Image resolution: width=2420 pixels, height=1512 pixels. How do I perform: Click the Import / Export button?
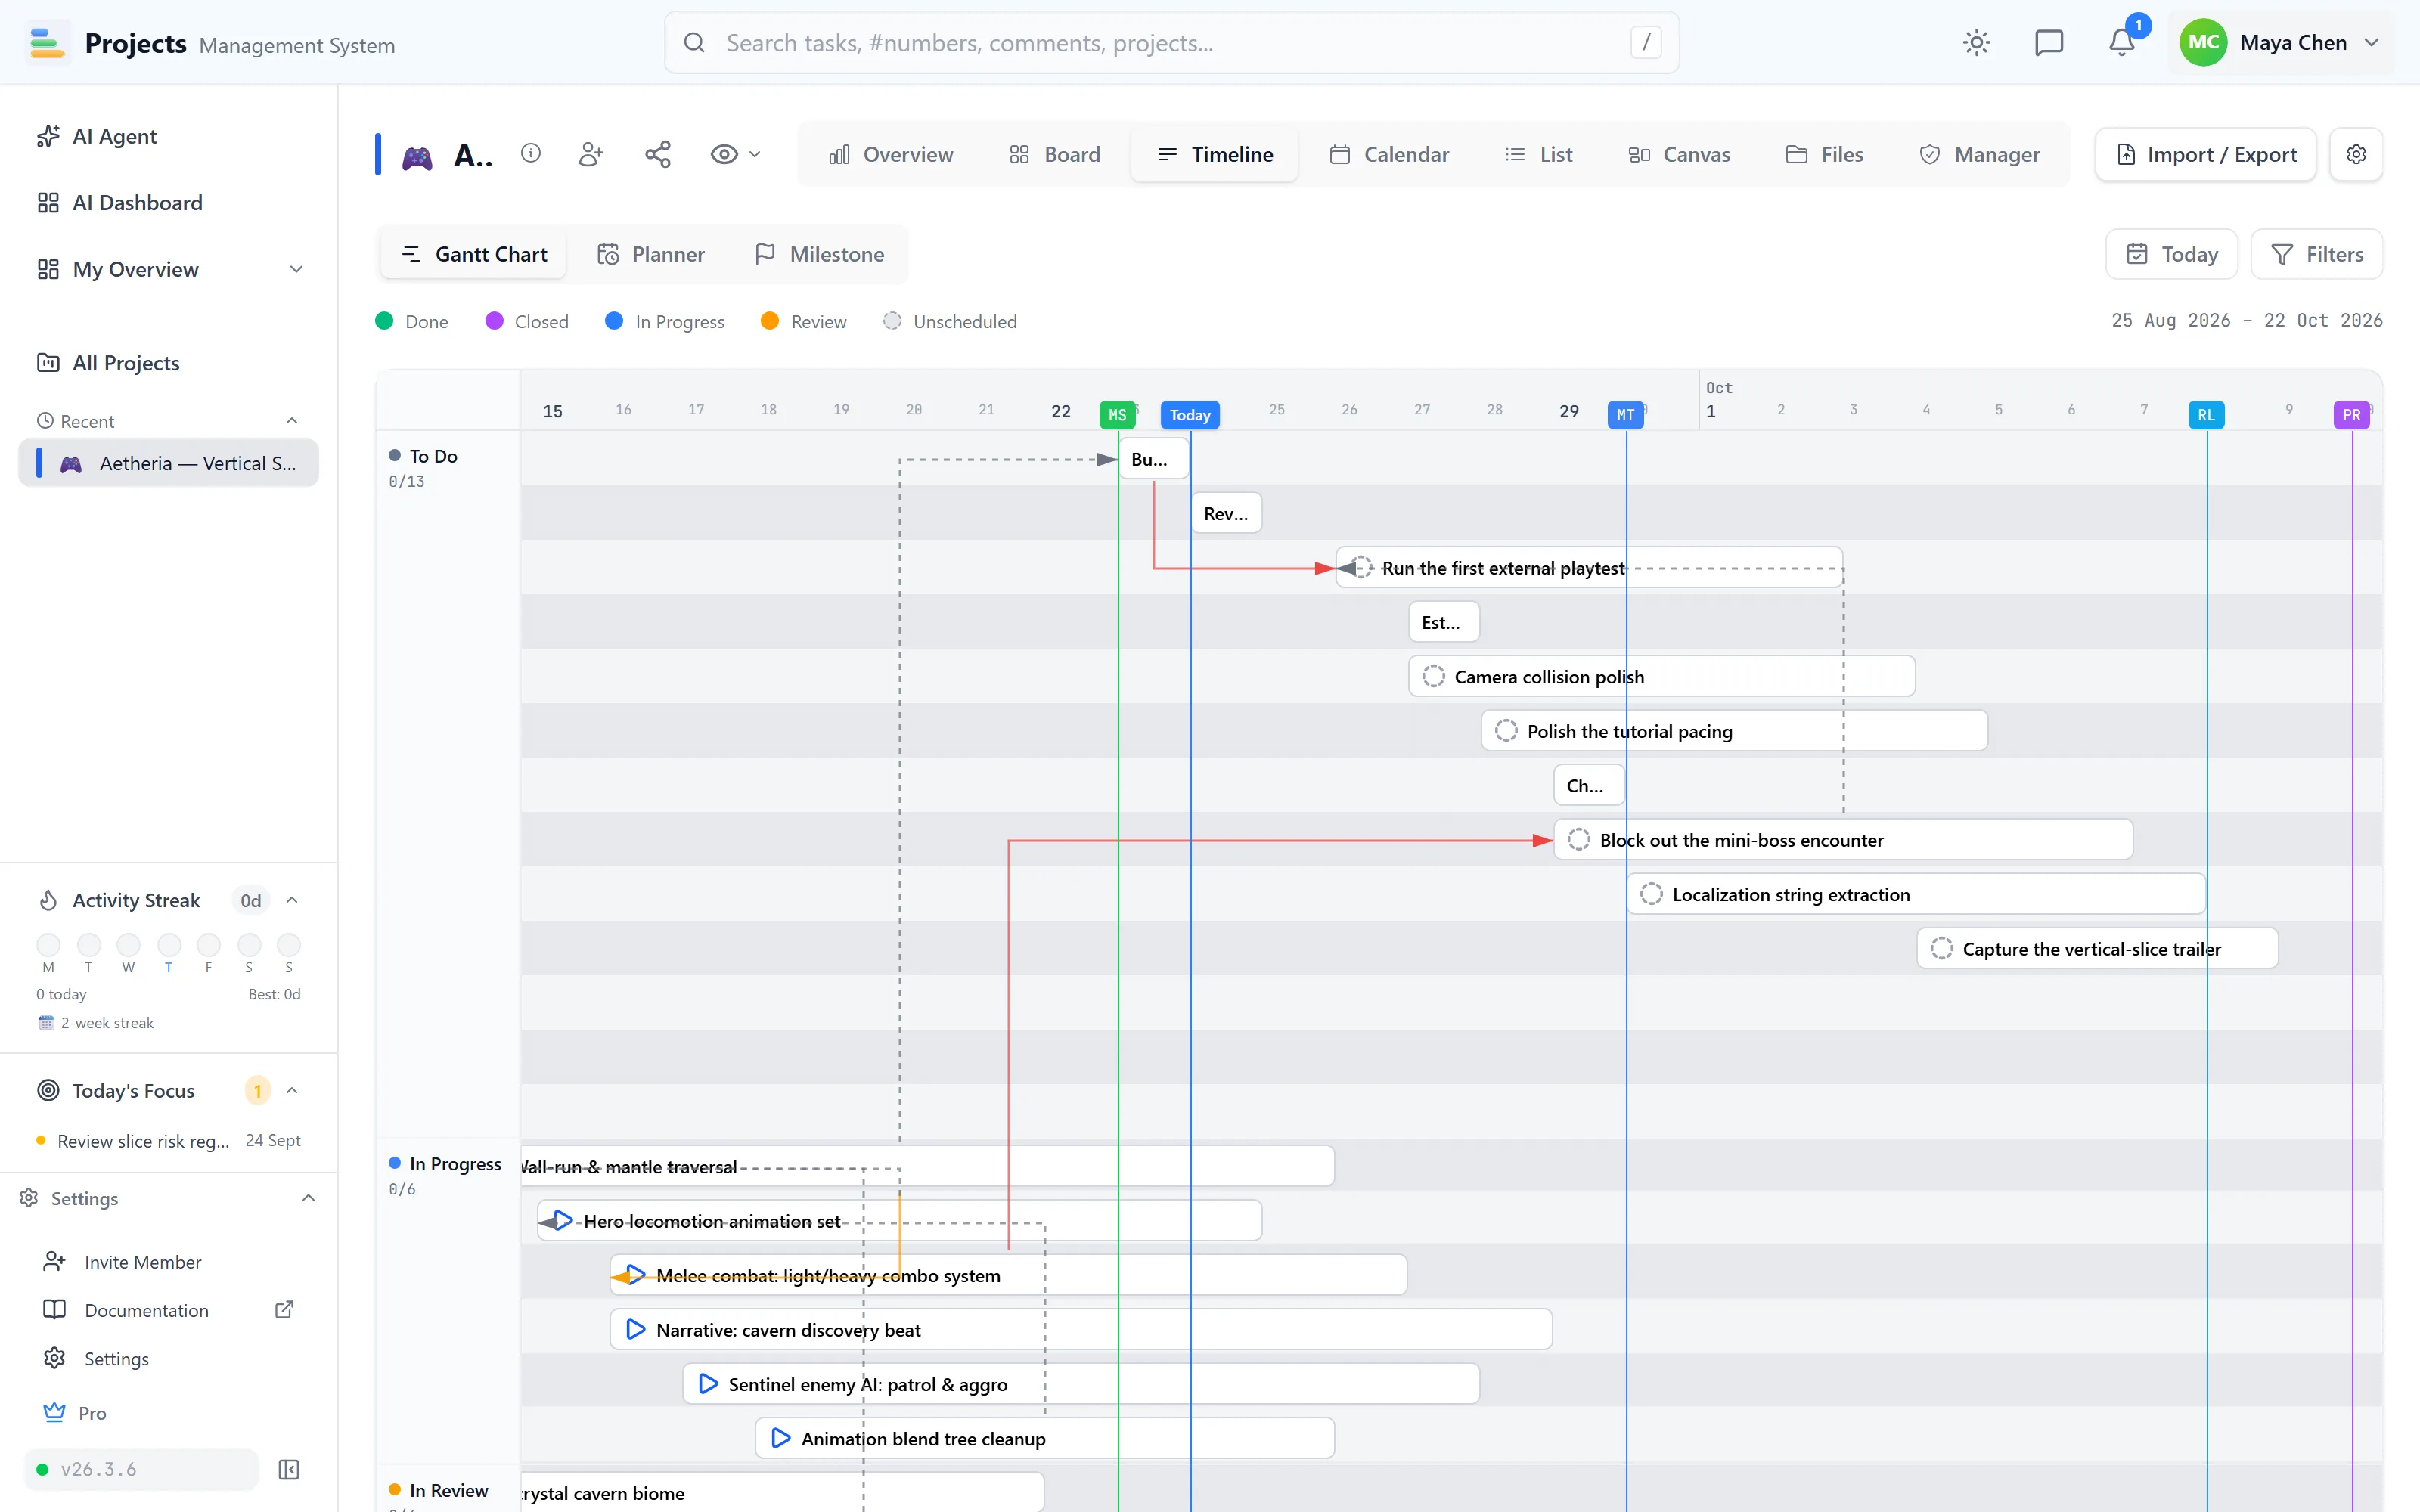tap(2206, 154)
